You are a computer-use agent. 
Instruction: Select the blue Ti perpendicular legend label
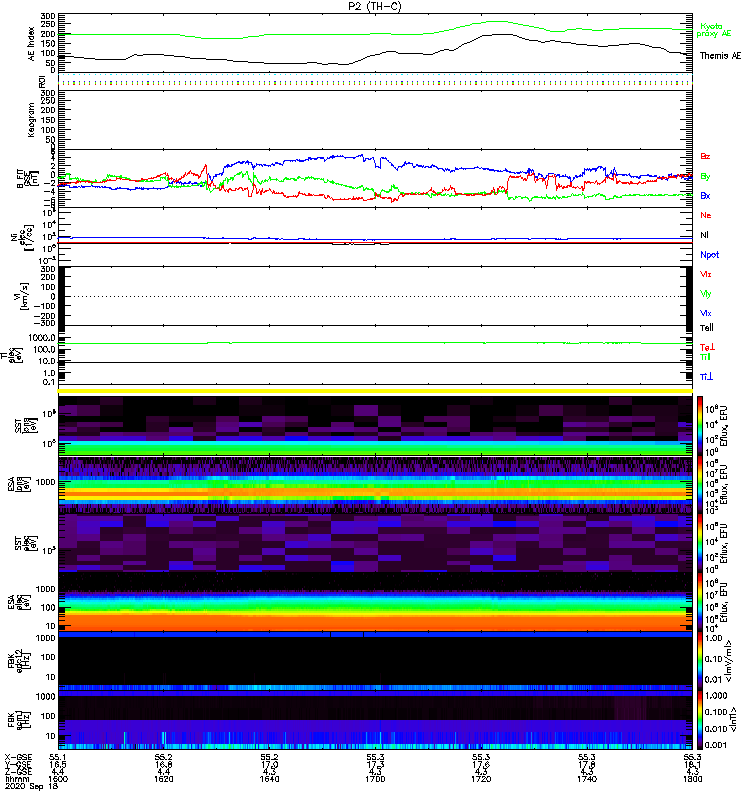(x=706, y=377)
